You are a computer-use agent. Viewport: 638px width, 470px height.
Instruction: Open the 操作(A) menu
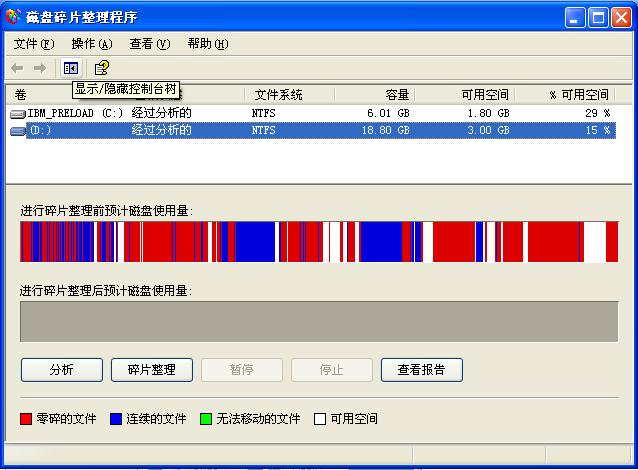[x=91, y=44]
